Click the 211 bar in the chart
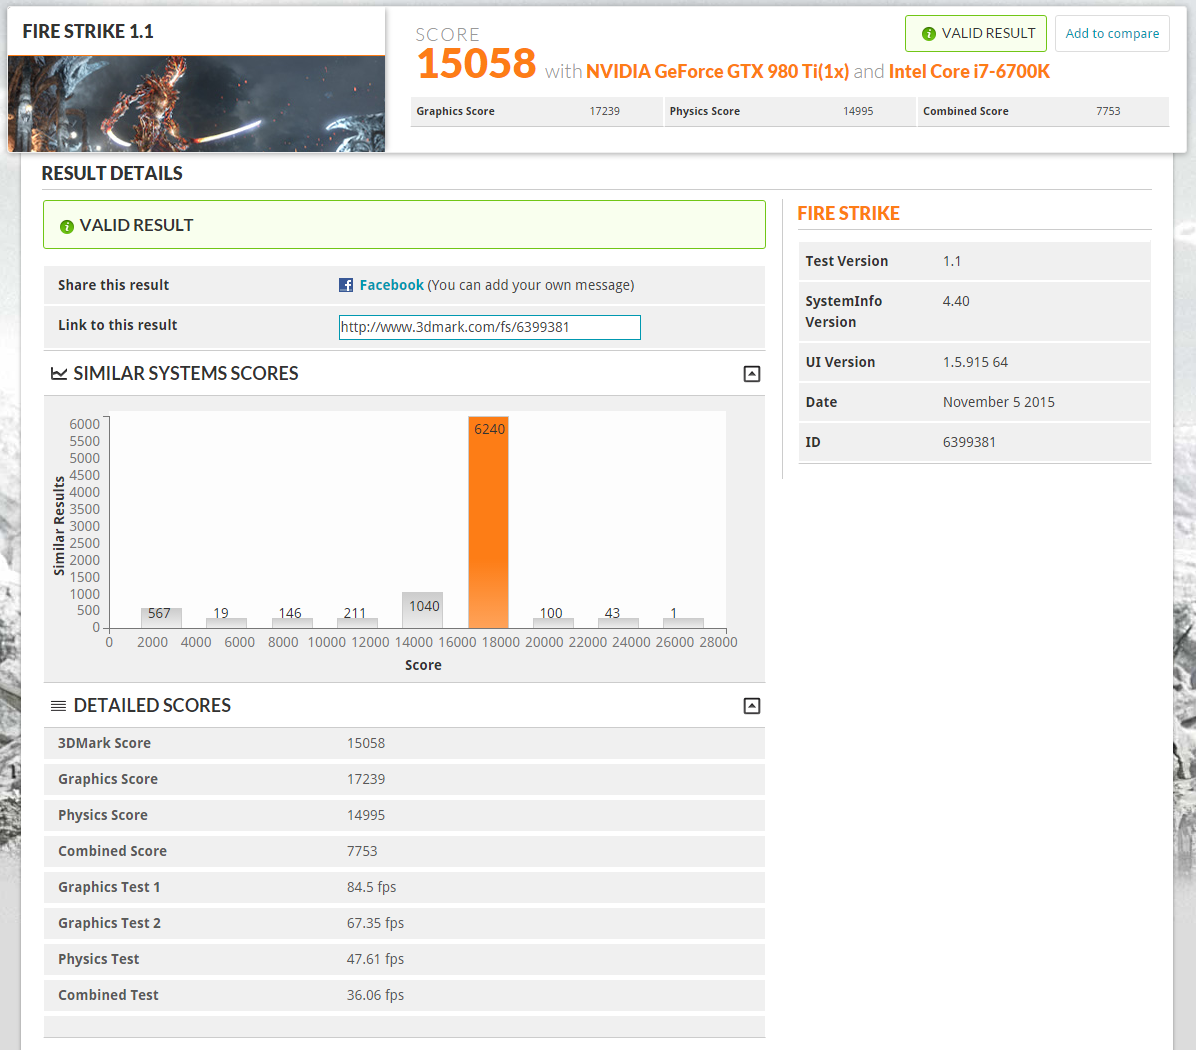 click(357, 623)
